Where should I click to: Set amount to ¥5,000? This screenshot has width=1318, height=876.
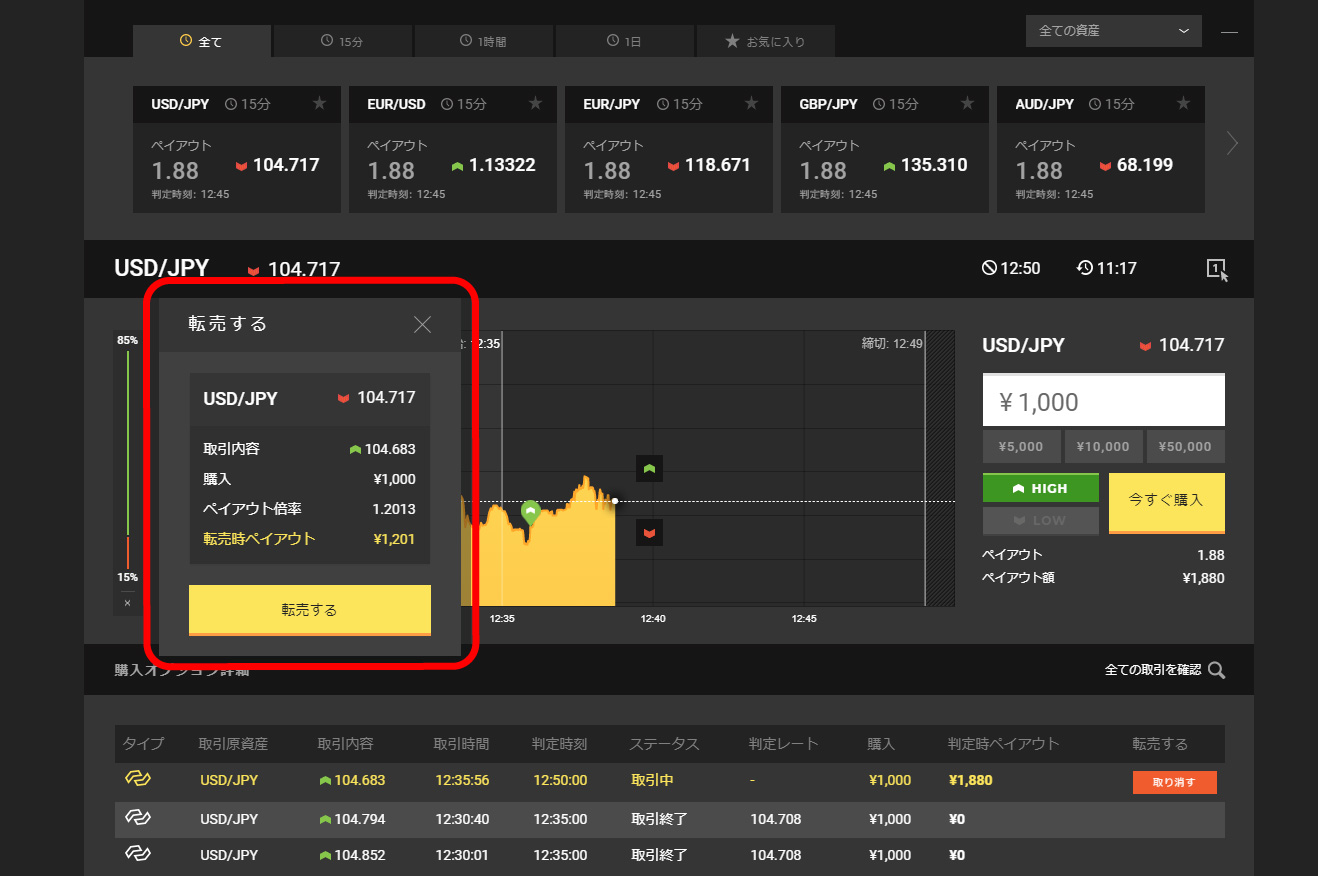1021,447
